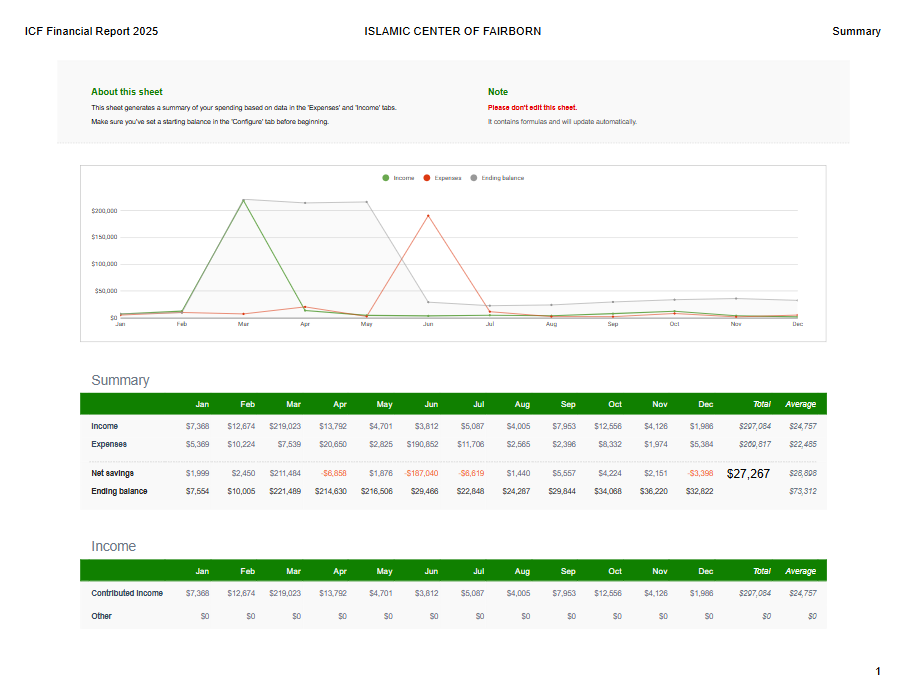This screenshot has width=907, height=700.
Task: Select the -$187,040 net savings value for June
Action: pyautogui.click(x=421, y=473)
